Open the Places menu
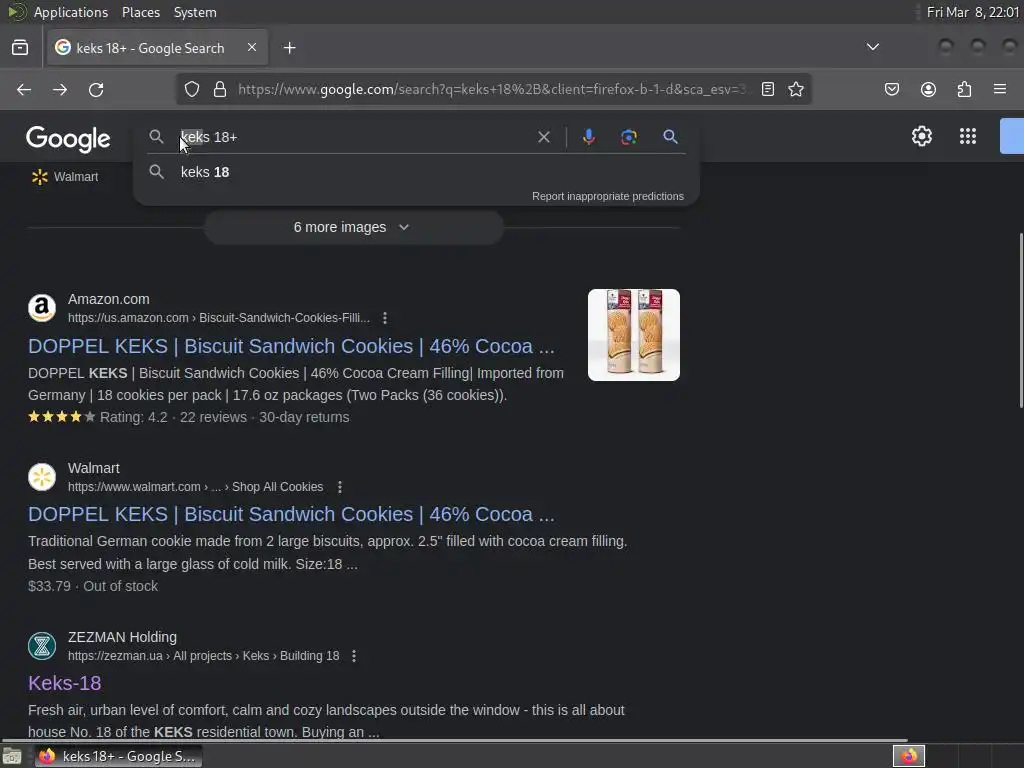 140,12
